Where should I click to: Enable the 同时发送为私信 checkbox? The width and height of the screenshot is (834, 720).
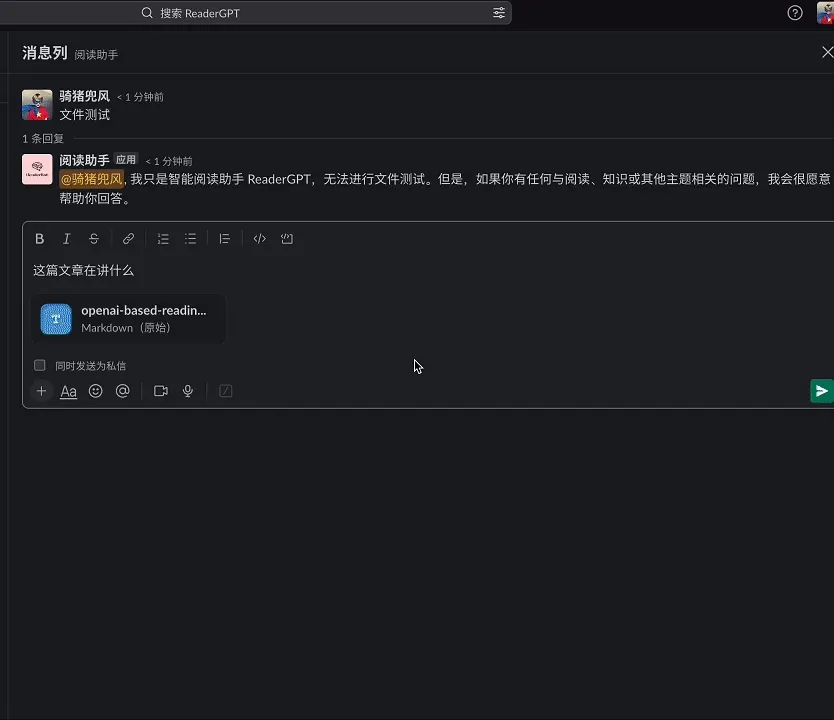[x=39, y=365]
